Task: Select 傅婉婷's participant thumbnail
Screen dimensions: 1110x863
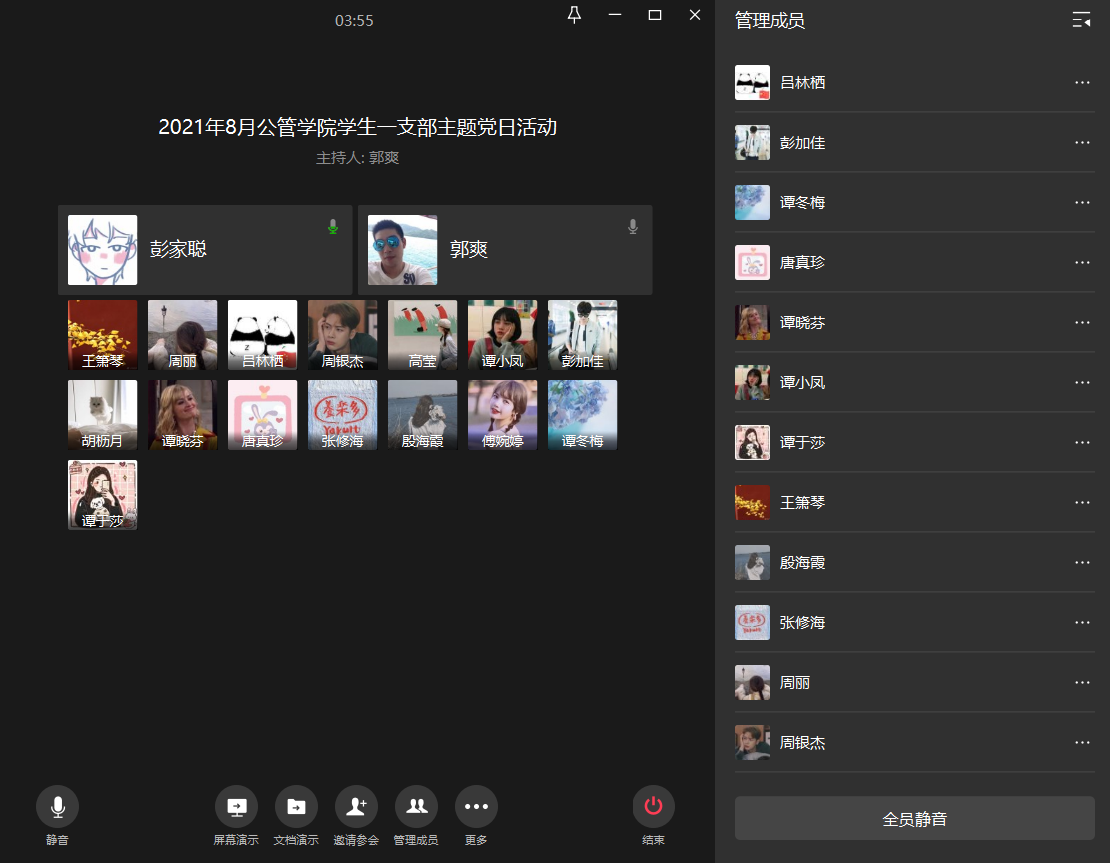Action: pyautogui.click(x=502, y=415)
